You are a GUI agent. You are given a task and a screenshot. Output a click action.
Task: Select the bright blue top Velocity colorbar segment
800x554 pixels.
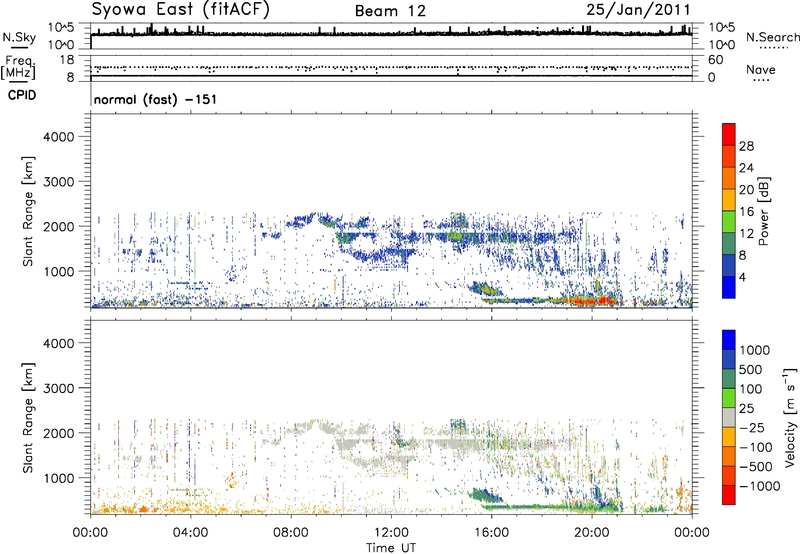[729, 340]
